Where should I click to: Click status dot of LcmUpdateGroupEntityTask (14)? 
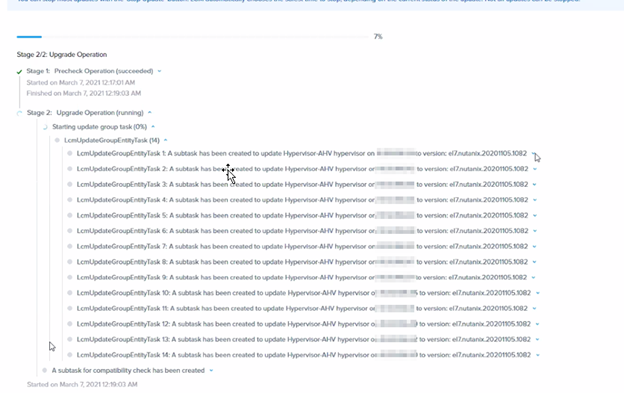57,140
